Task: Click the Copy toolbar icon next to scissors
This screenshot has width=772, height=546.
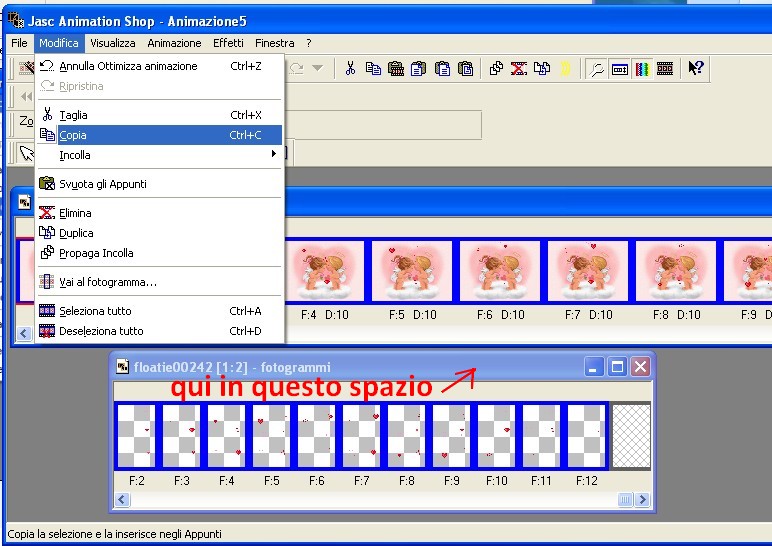Action: [x=373, y=68]
